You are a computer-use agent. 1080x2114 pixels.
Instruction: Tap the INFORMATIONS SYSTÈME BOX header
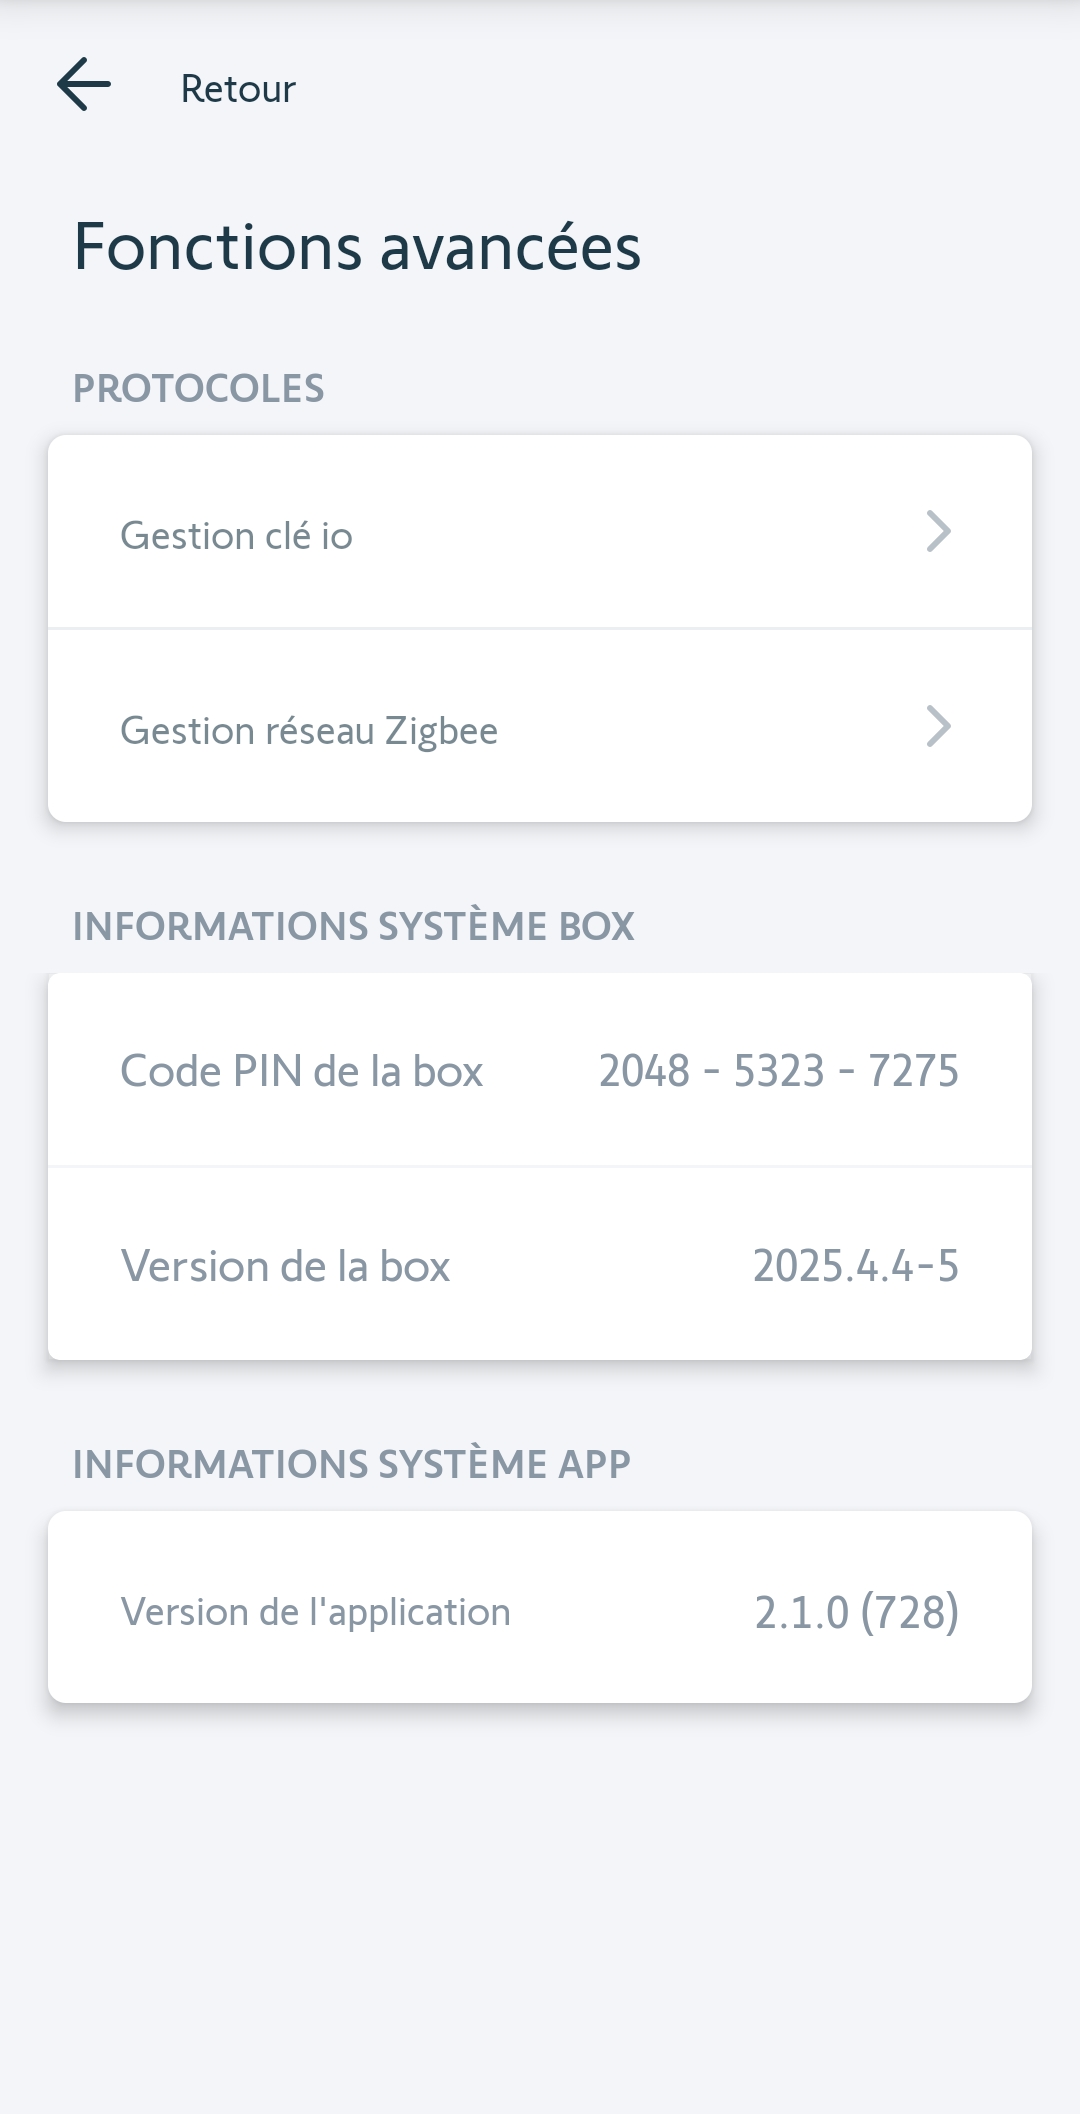[353, 926]
